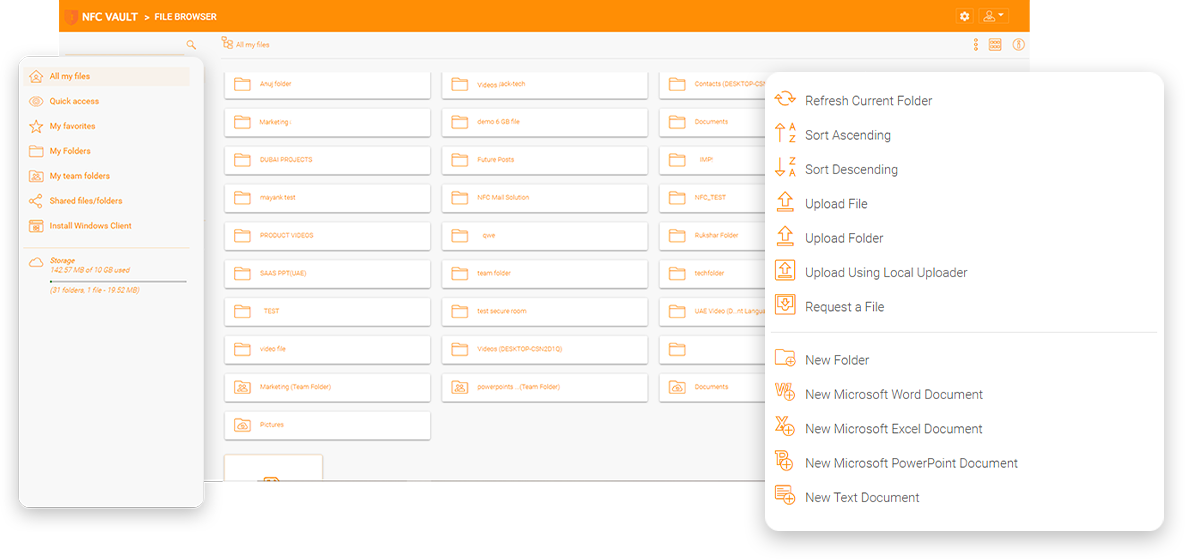Viewport: 1185px width, 559px height.
Task: Open the TEST folder
Action: (x=327, y=311)
